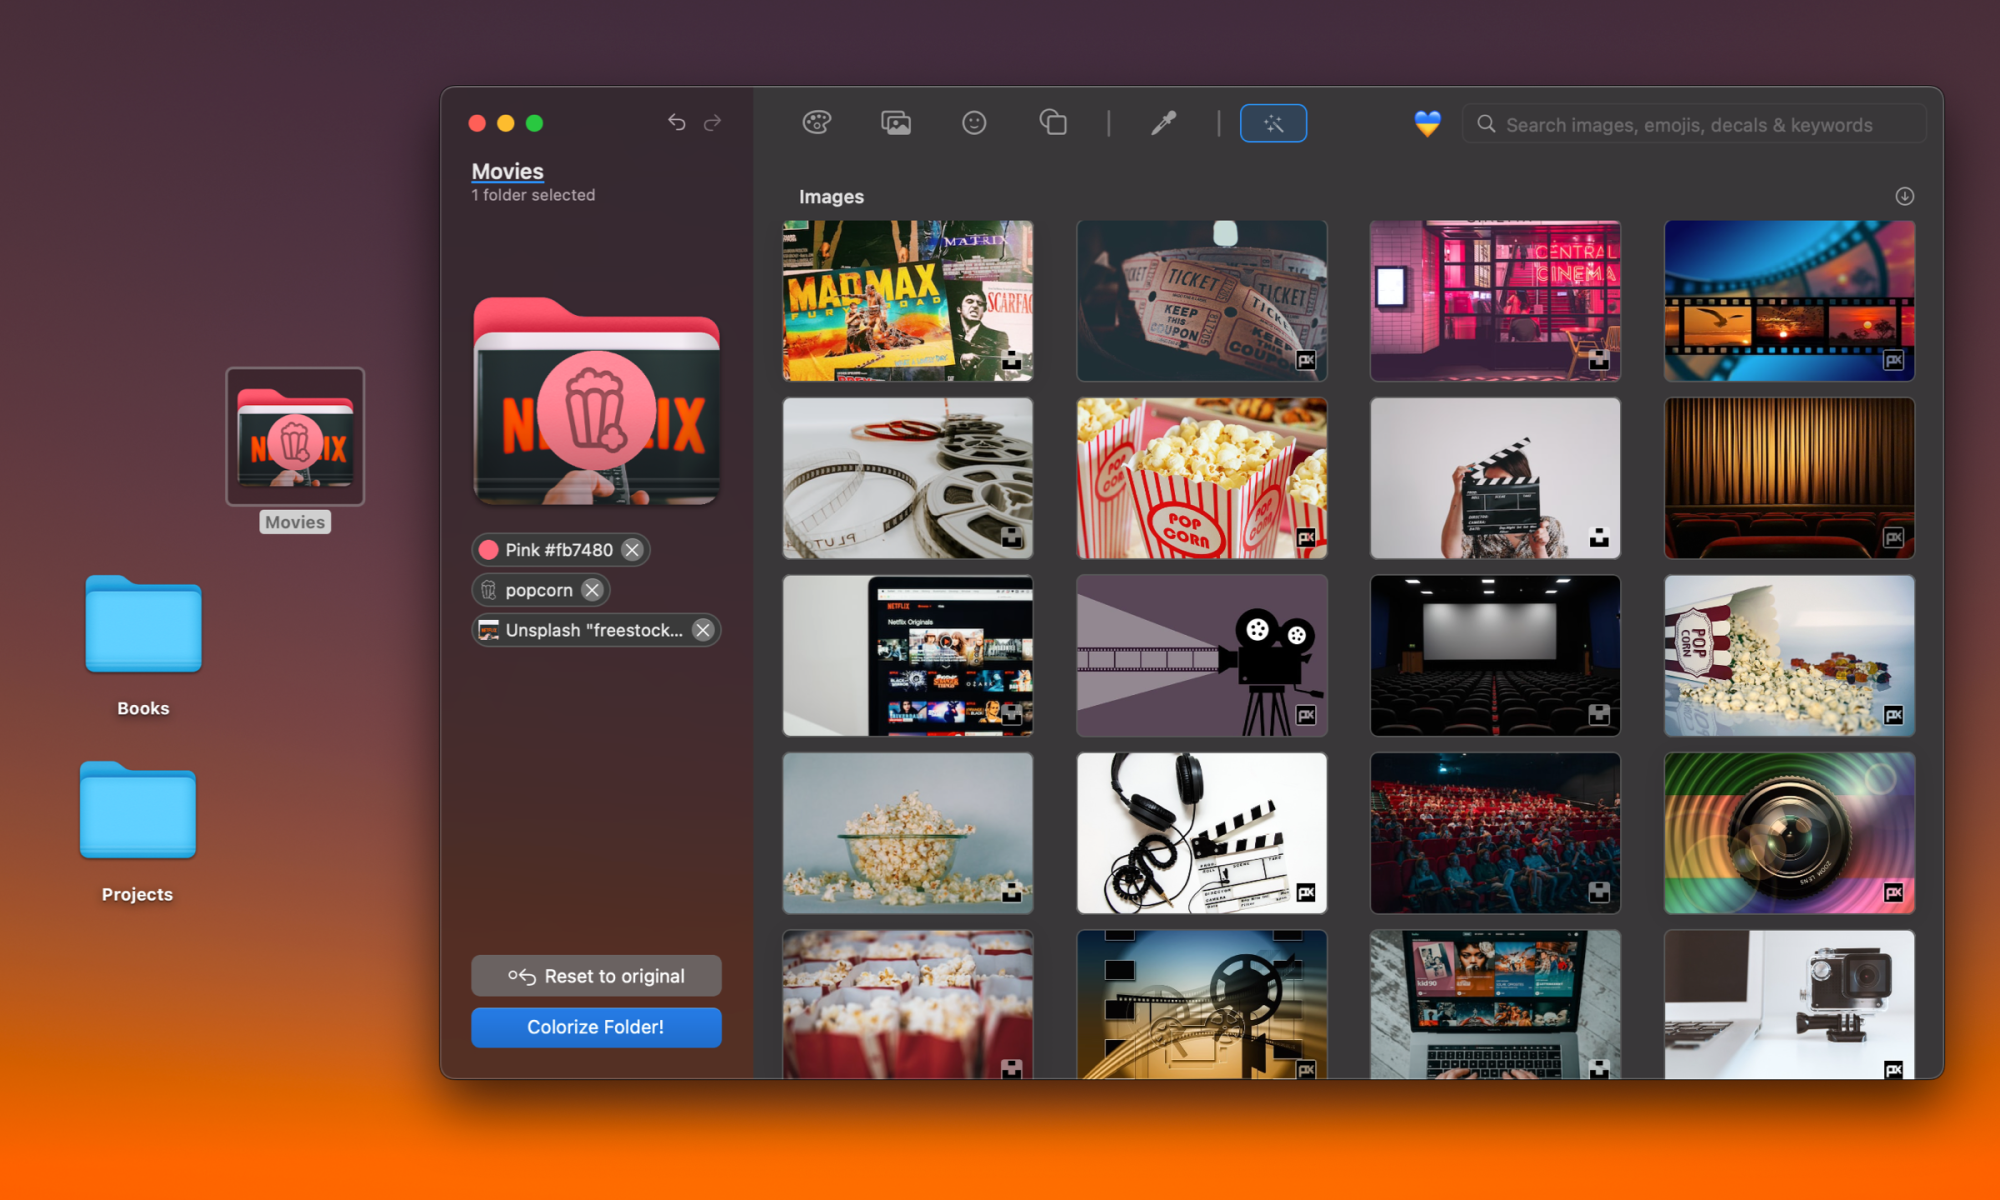Toggle the magic wand suggestions button

[1273, 123]
